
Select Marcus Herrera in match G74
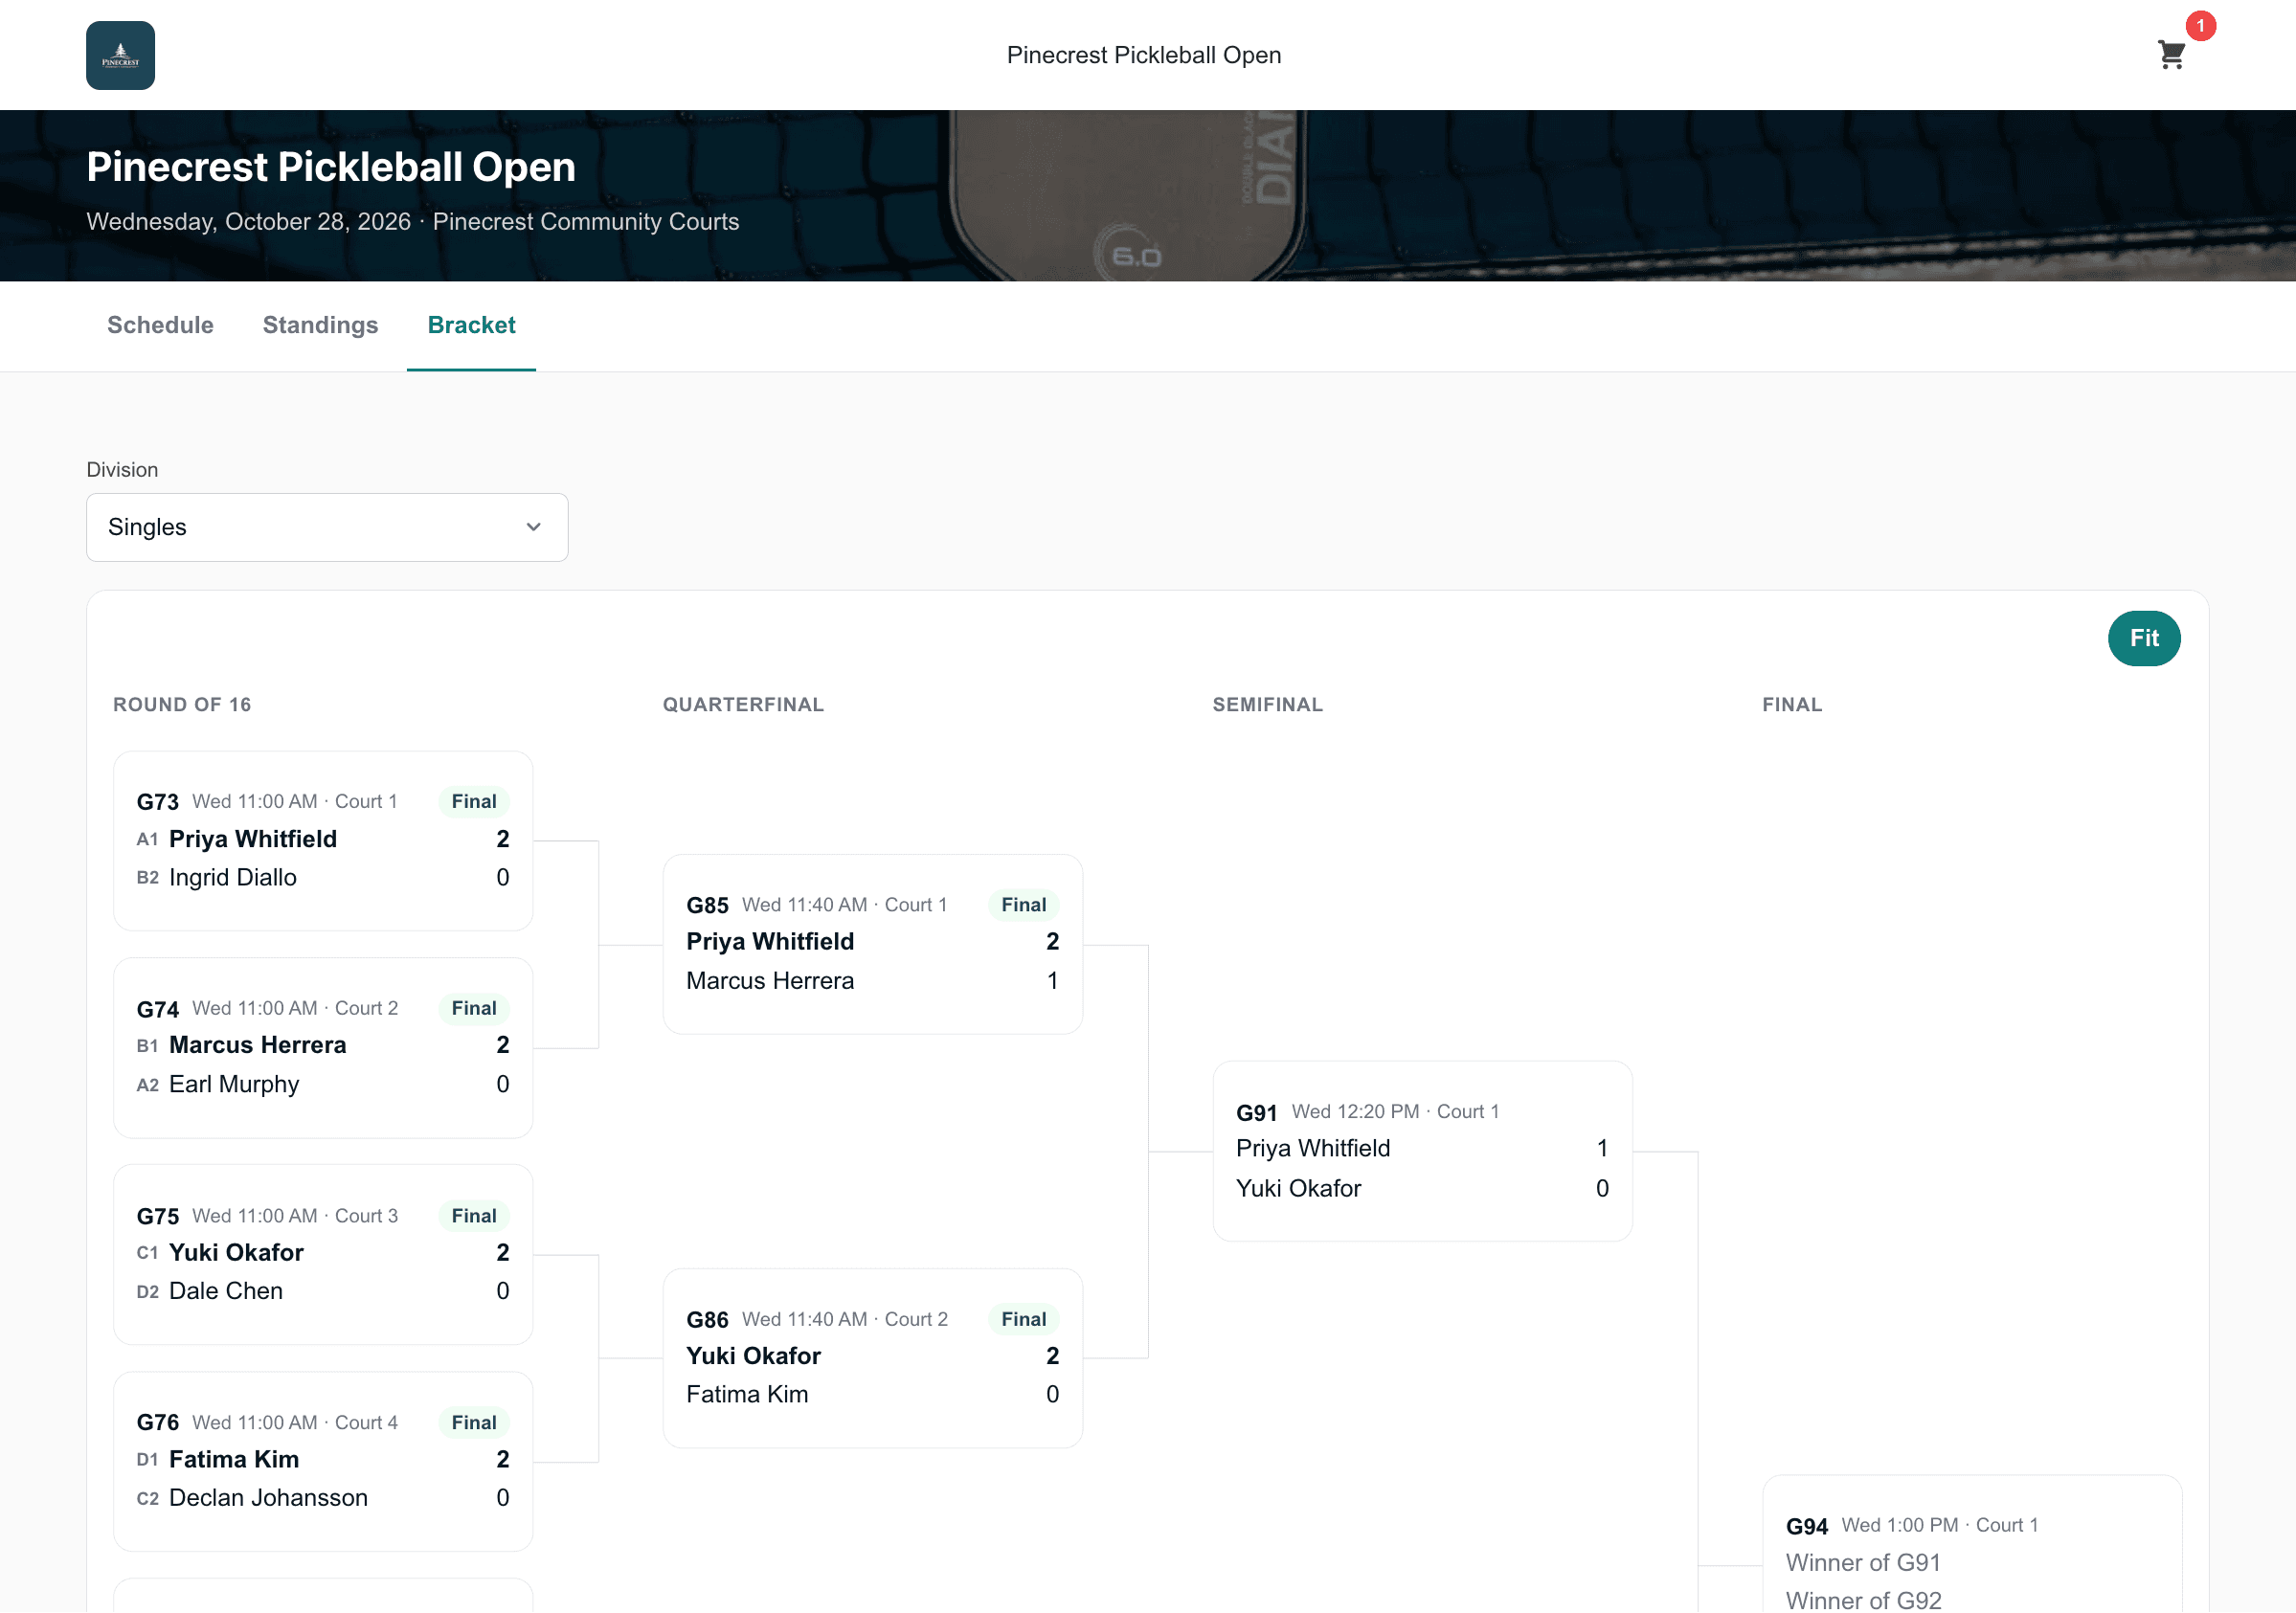pyautogui.click(x=258, y=1045)
